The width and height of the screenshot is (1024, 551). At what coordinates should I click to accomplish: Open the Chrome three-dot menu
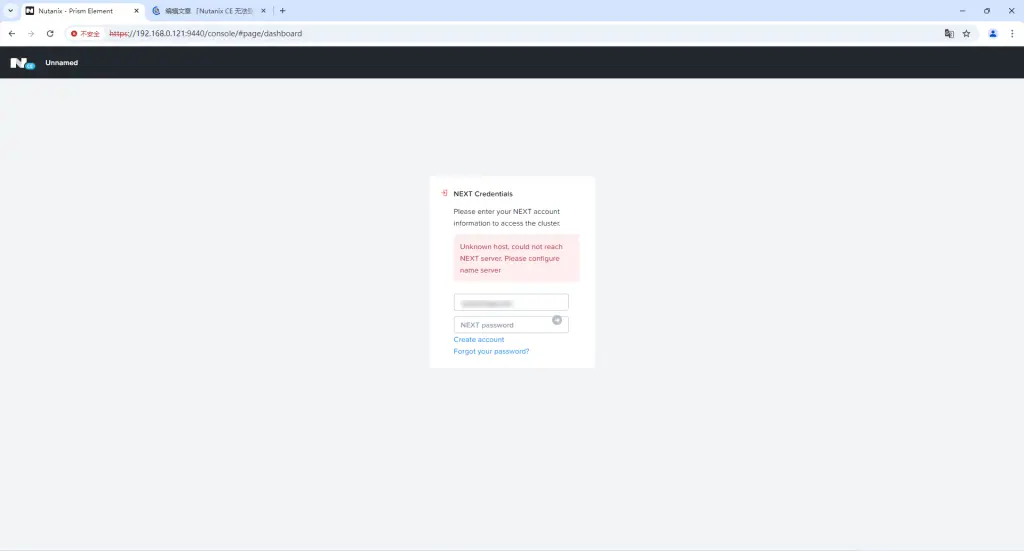click(1012, 33)
